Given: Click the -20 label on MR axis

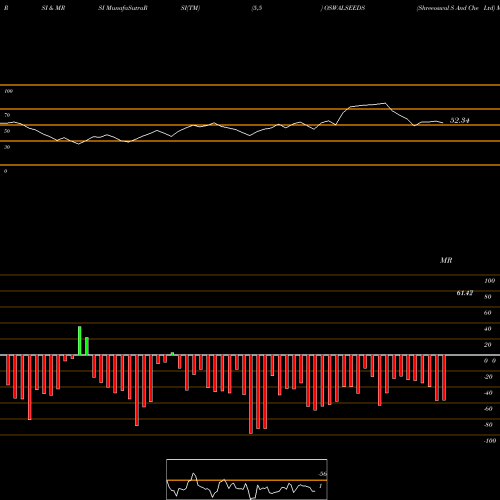Looking at the screenshot, I should pos(488,377).
